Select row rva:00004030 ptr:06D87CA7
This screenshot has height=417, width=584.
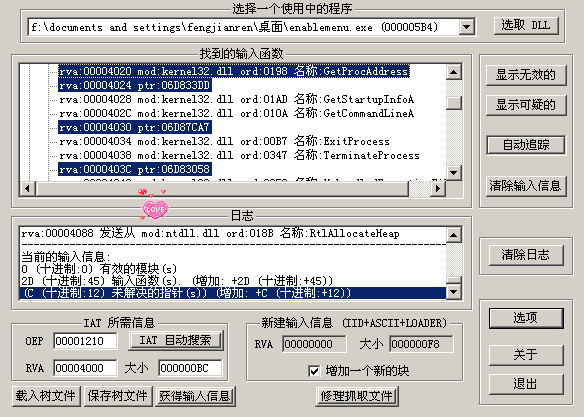[x=135, y=127]
